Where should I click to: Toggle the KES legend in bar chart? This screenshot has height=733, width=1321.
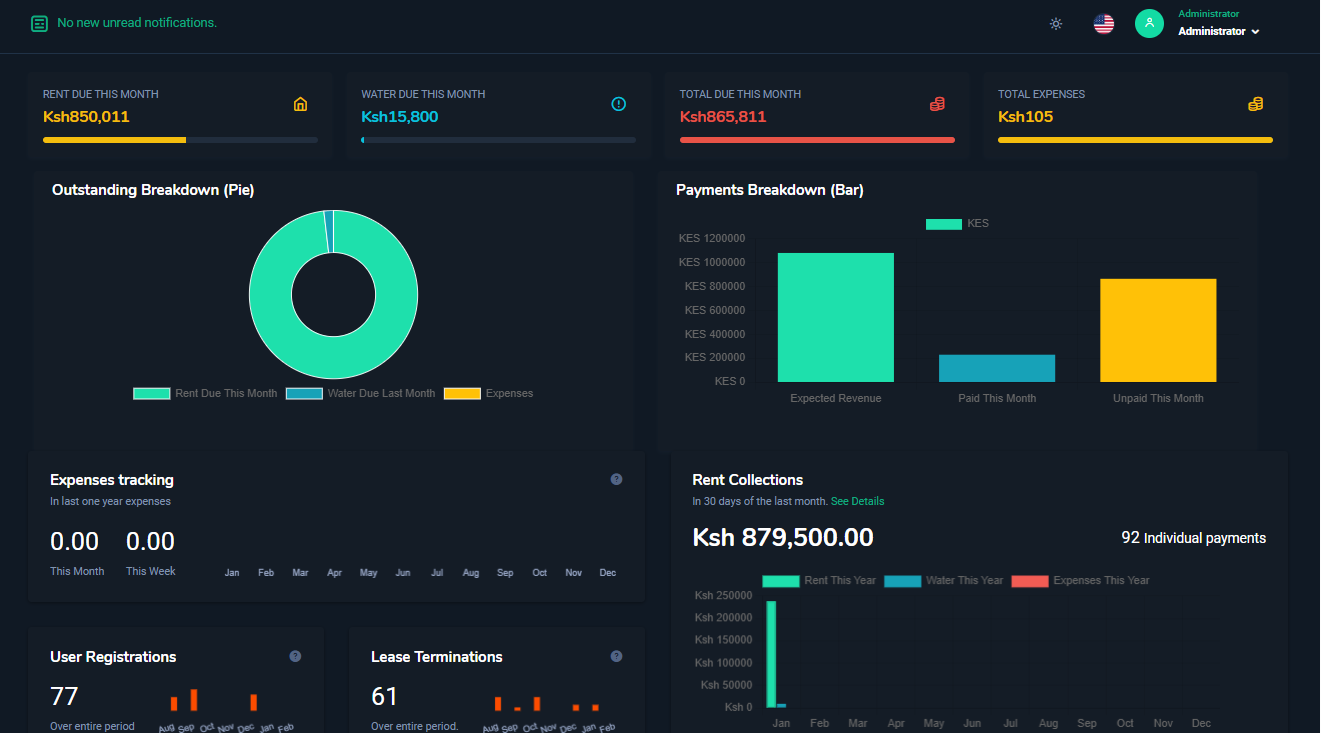[x=957, y=223]
